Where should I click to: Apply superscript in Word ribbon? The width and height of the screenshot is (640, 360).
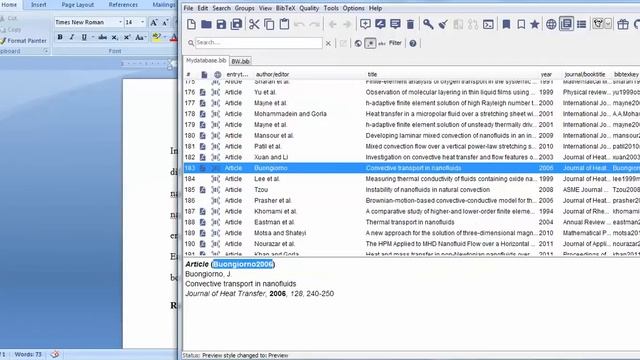pos(127,37)
